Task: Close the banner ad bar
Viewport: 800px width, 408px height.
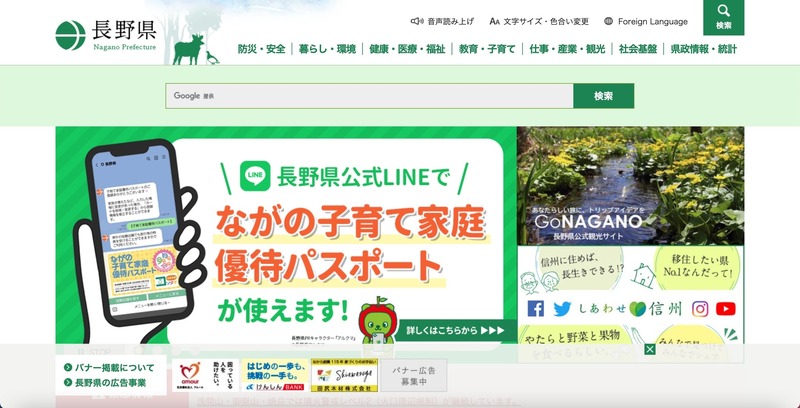Action: point(649,349)
